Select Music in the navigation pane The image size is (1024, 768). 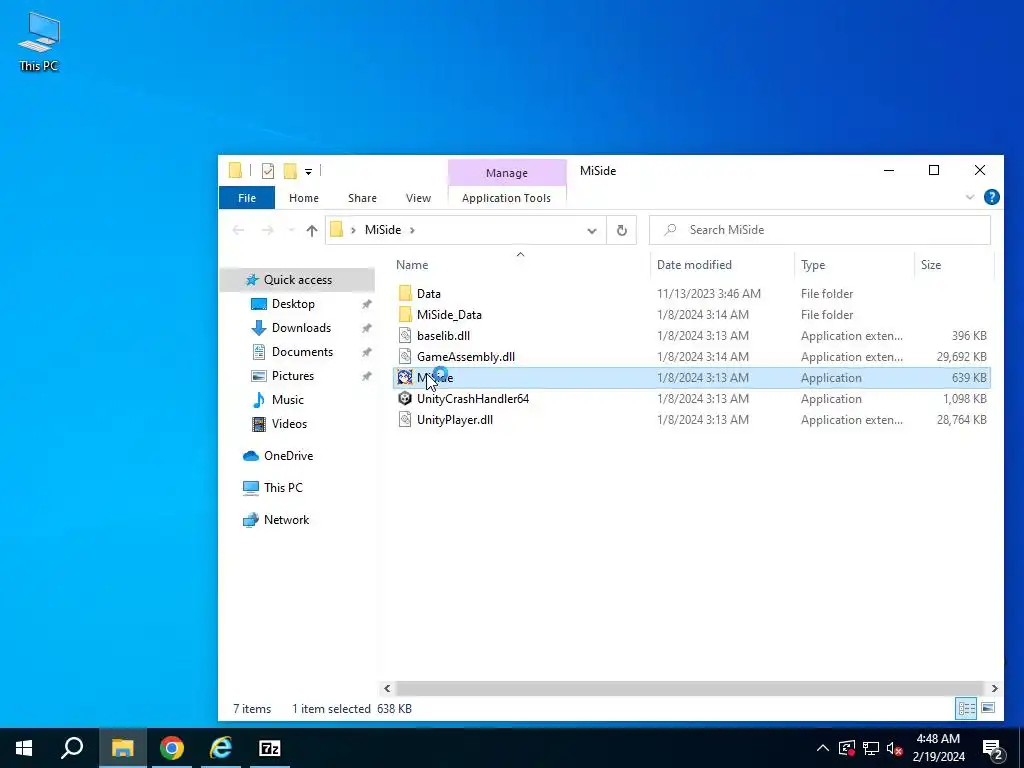[x=287, y=400]
